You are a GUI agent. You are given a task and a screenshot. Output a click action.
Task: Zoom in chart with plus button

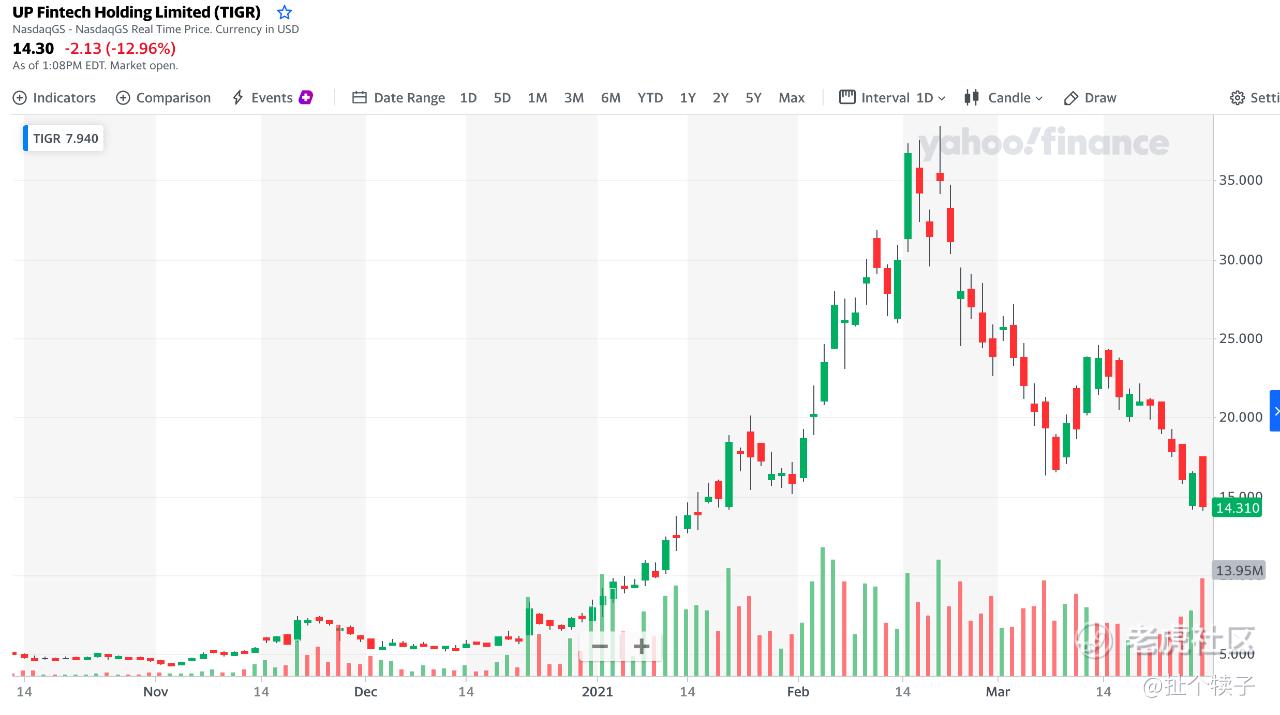pyautogui.click(x=641, y=646)
